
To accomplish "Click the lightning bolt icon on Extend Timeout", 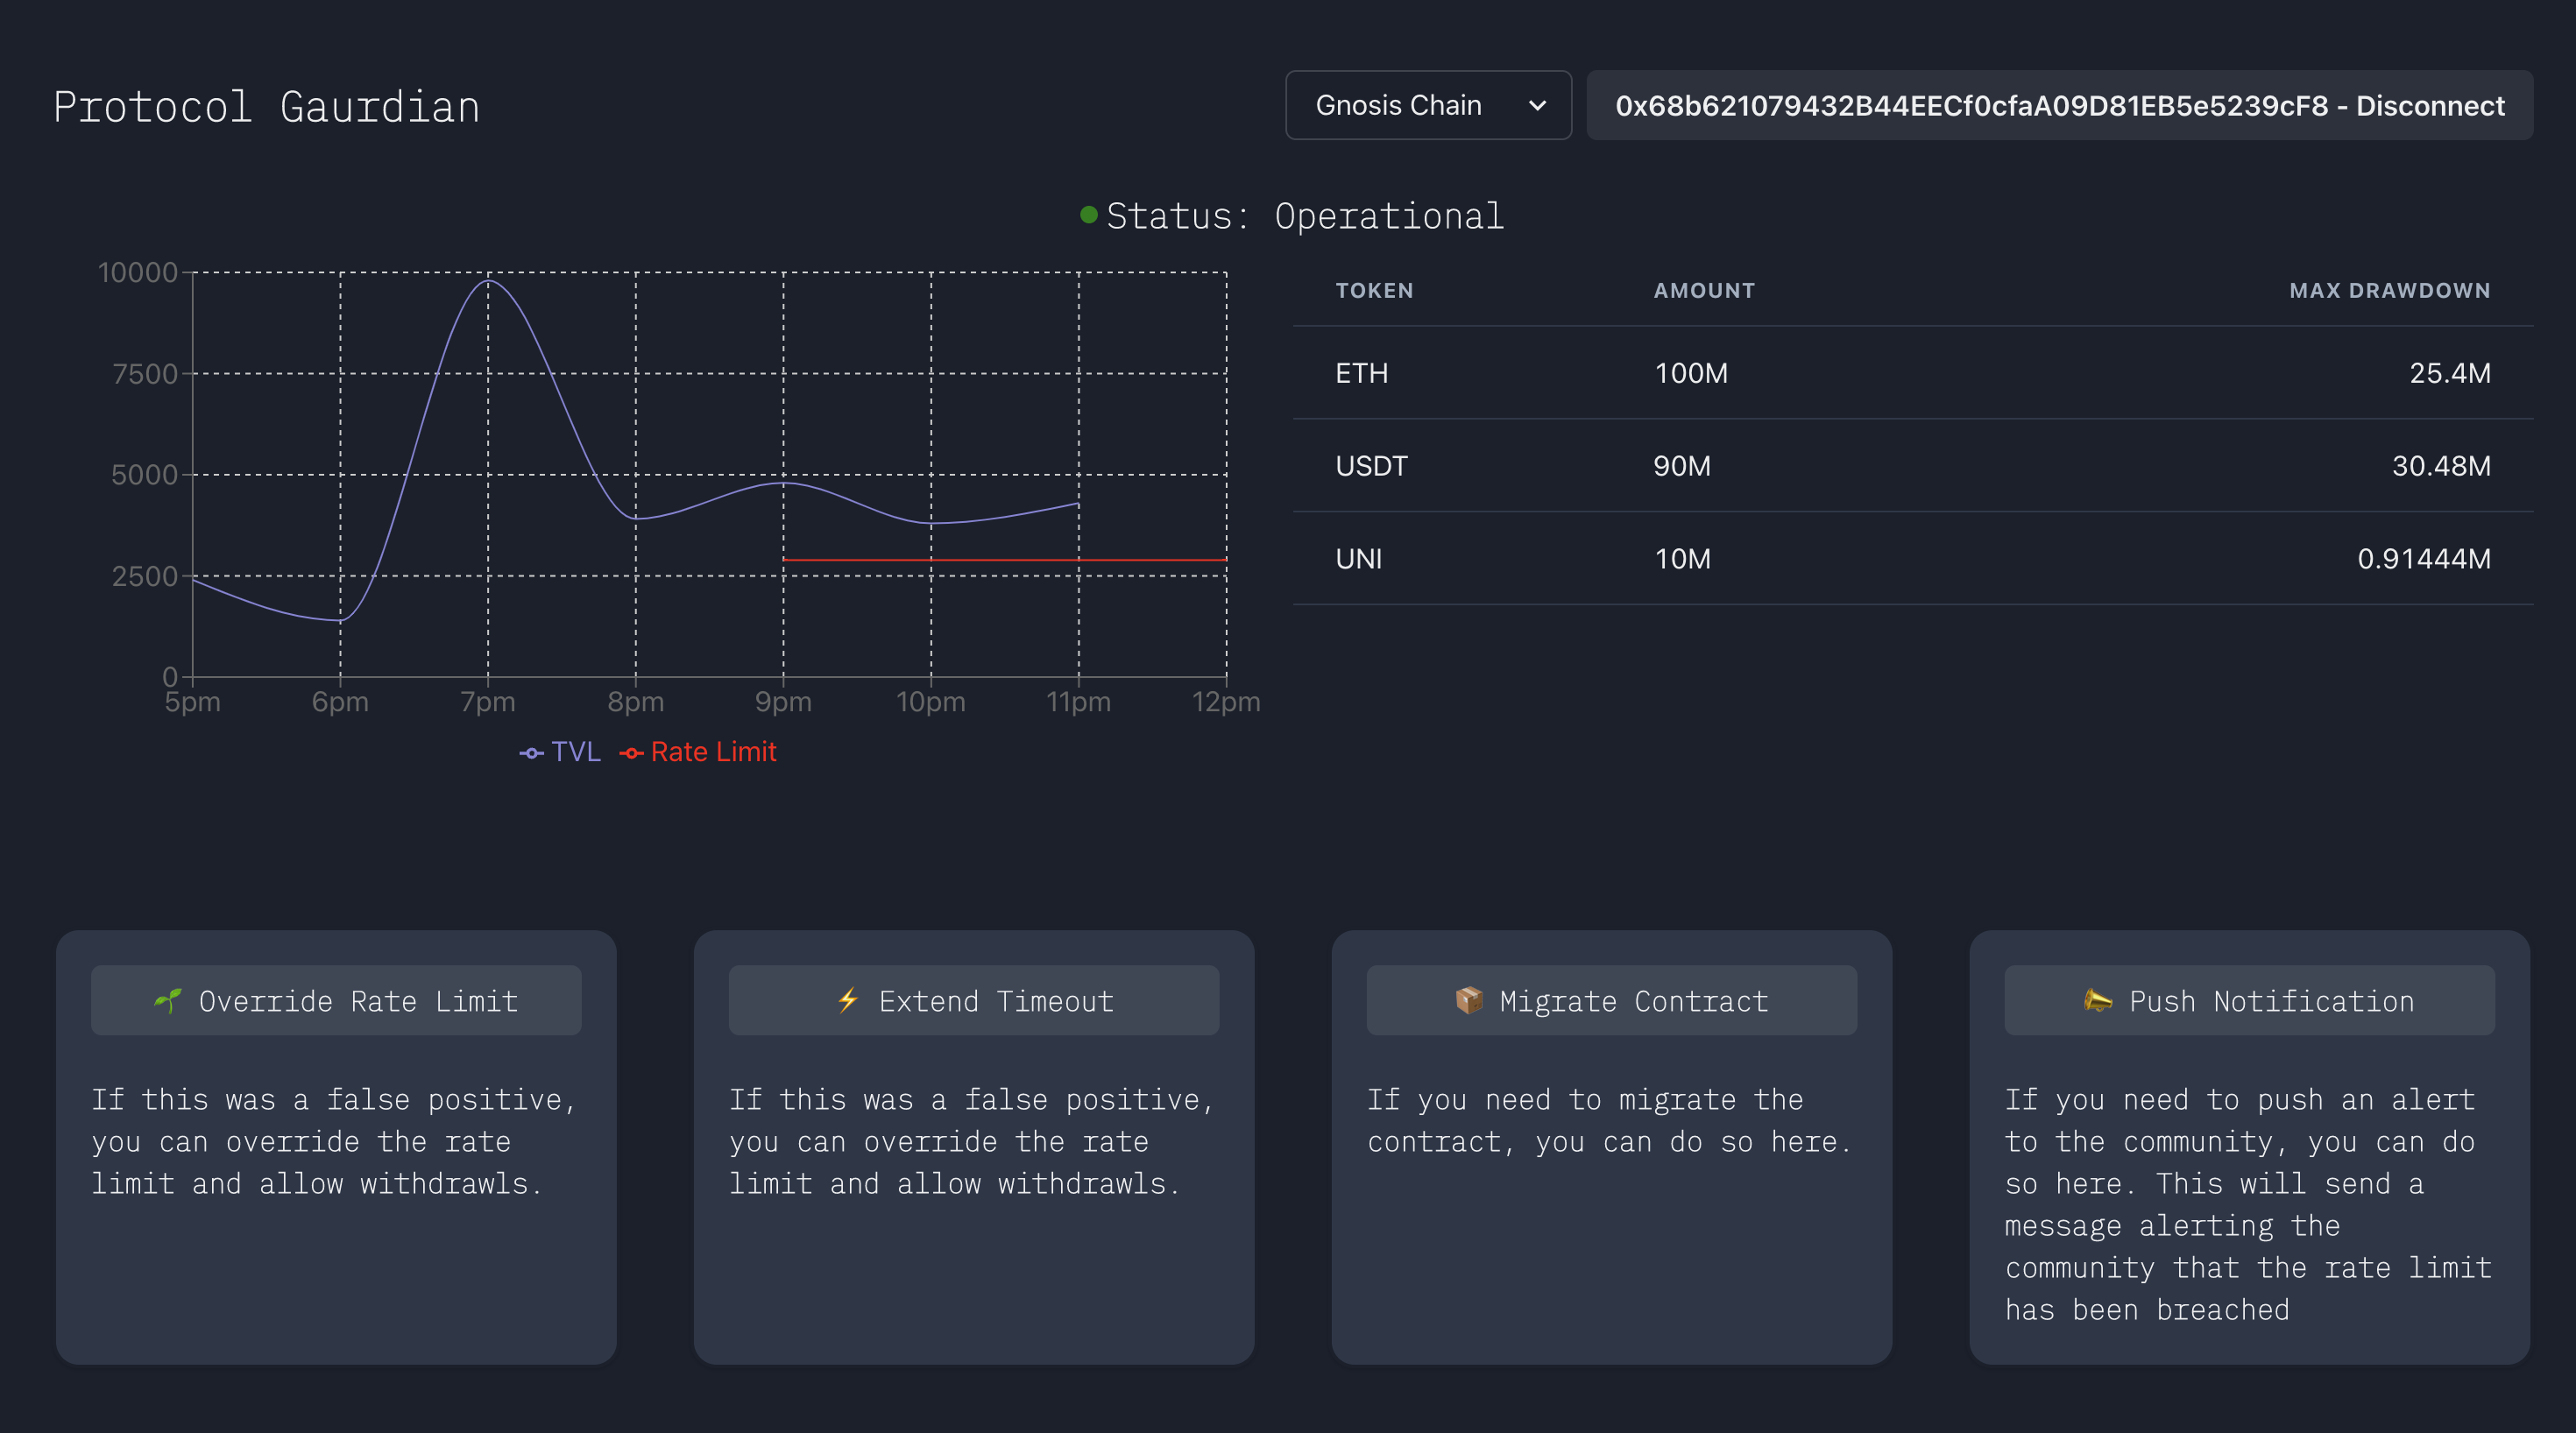I will (x=848, y=1000).
